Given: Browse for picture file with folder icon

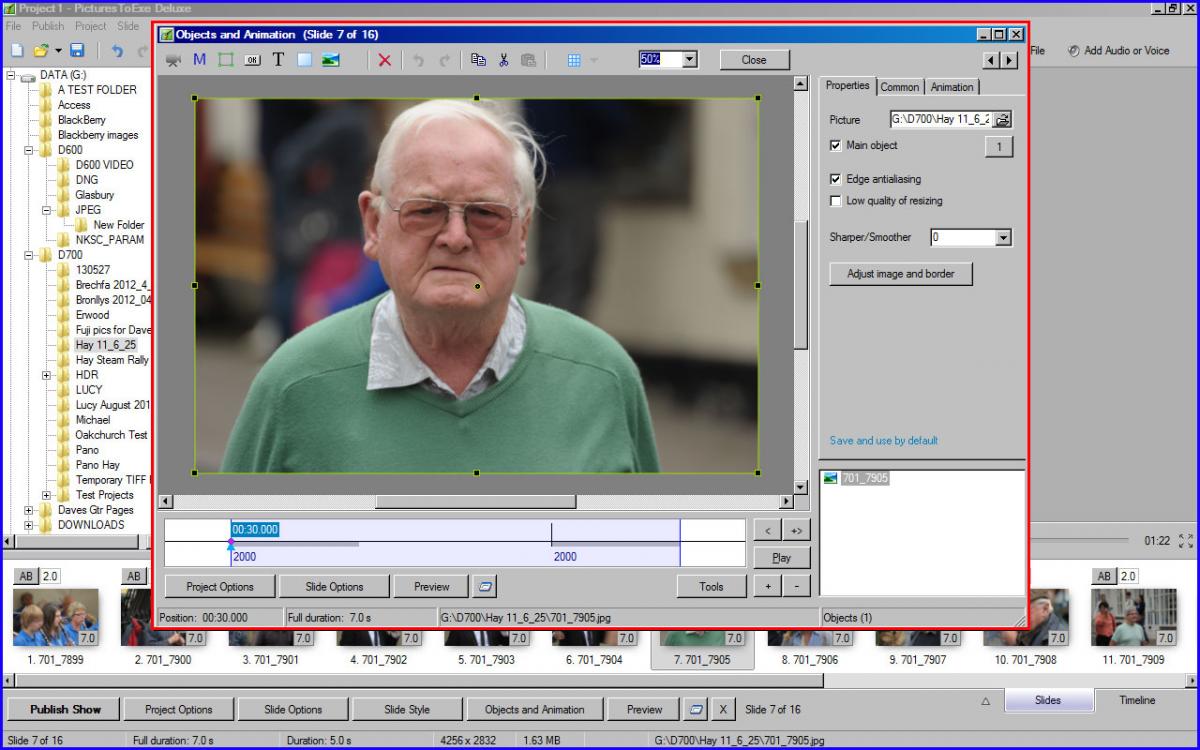Looking at the screenshot, I should 1002,119.
